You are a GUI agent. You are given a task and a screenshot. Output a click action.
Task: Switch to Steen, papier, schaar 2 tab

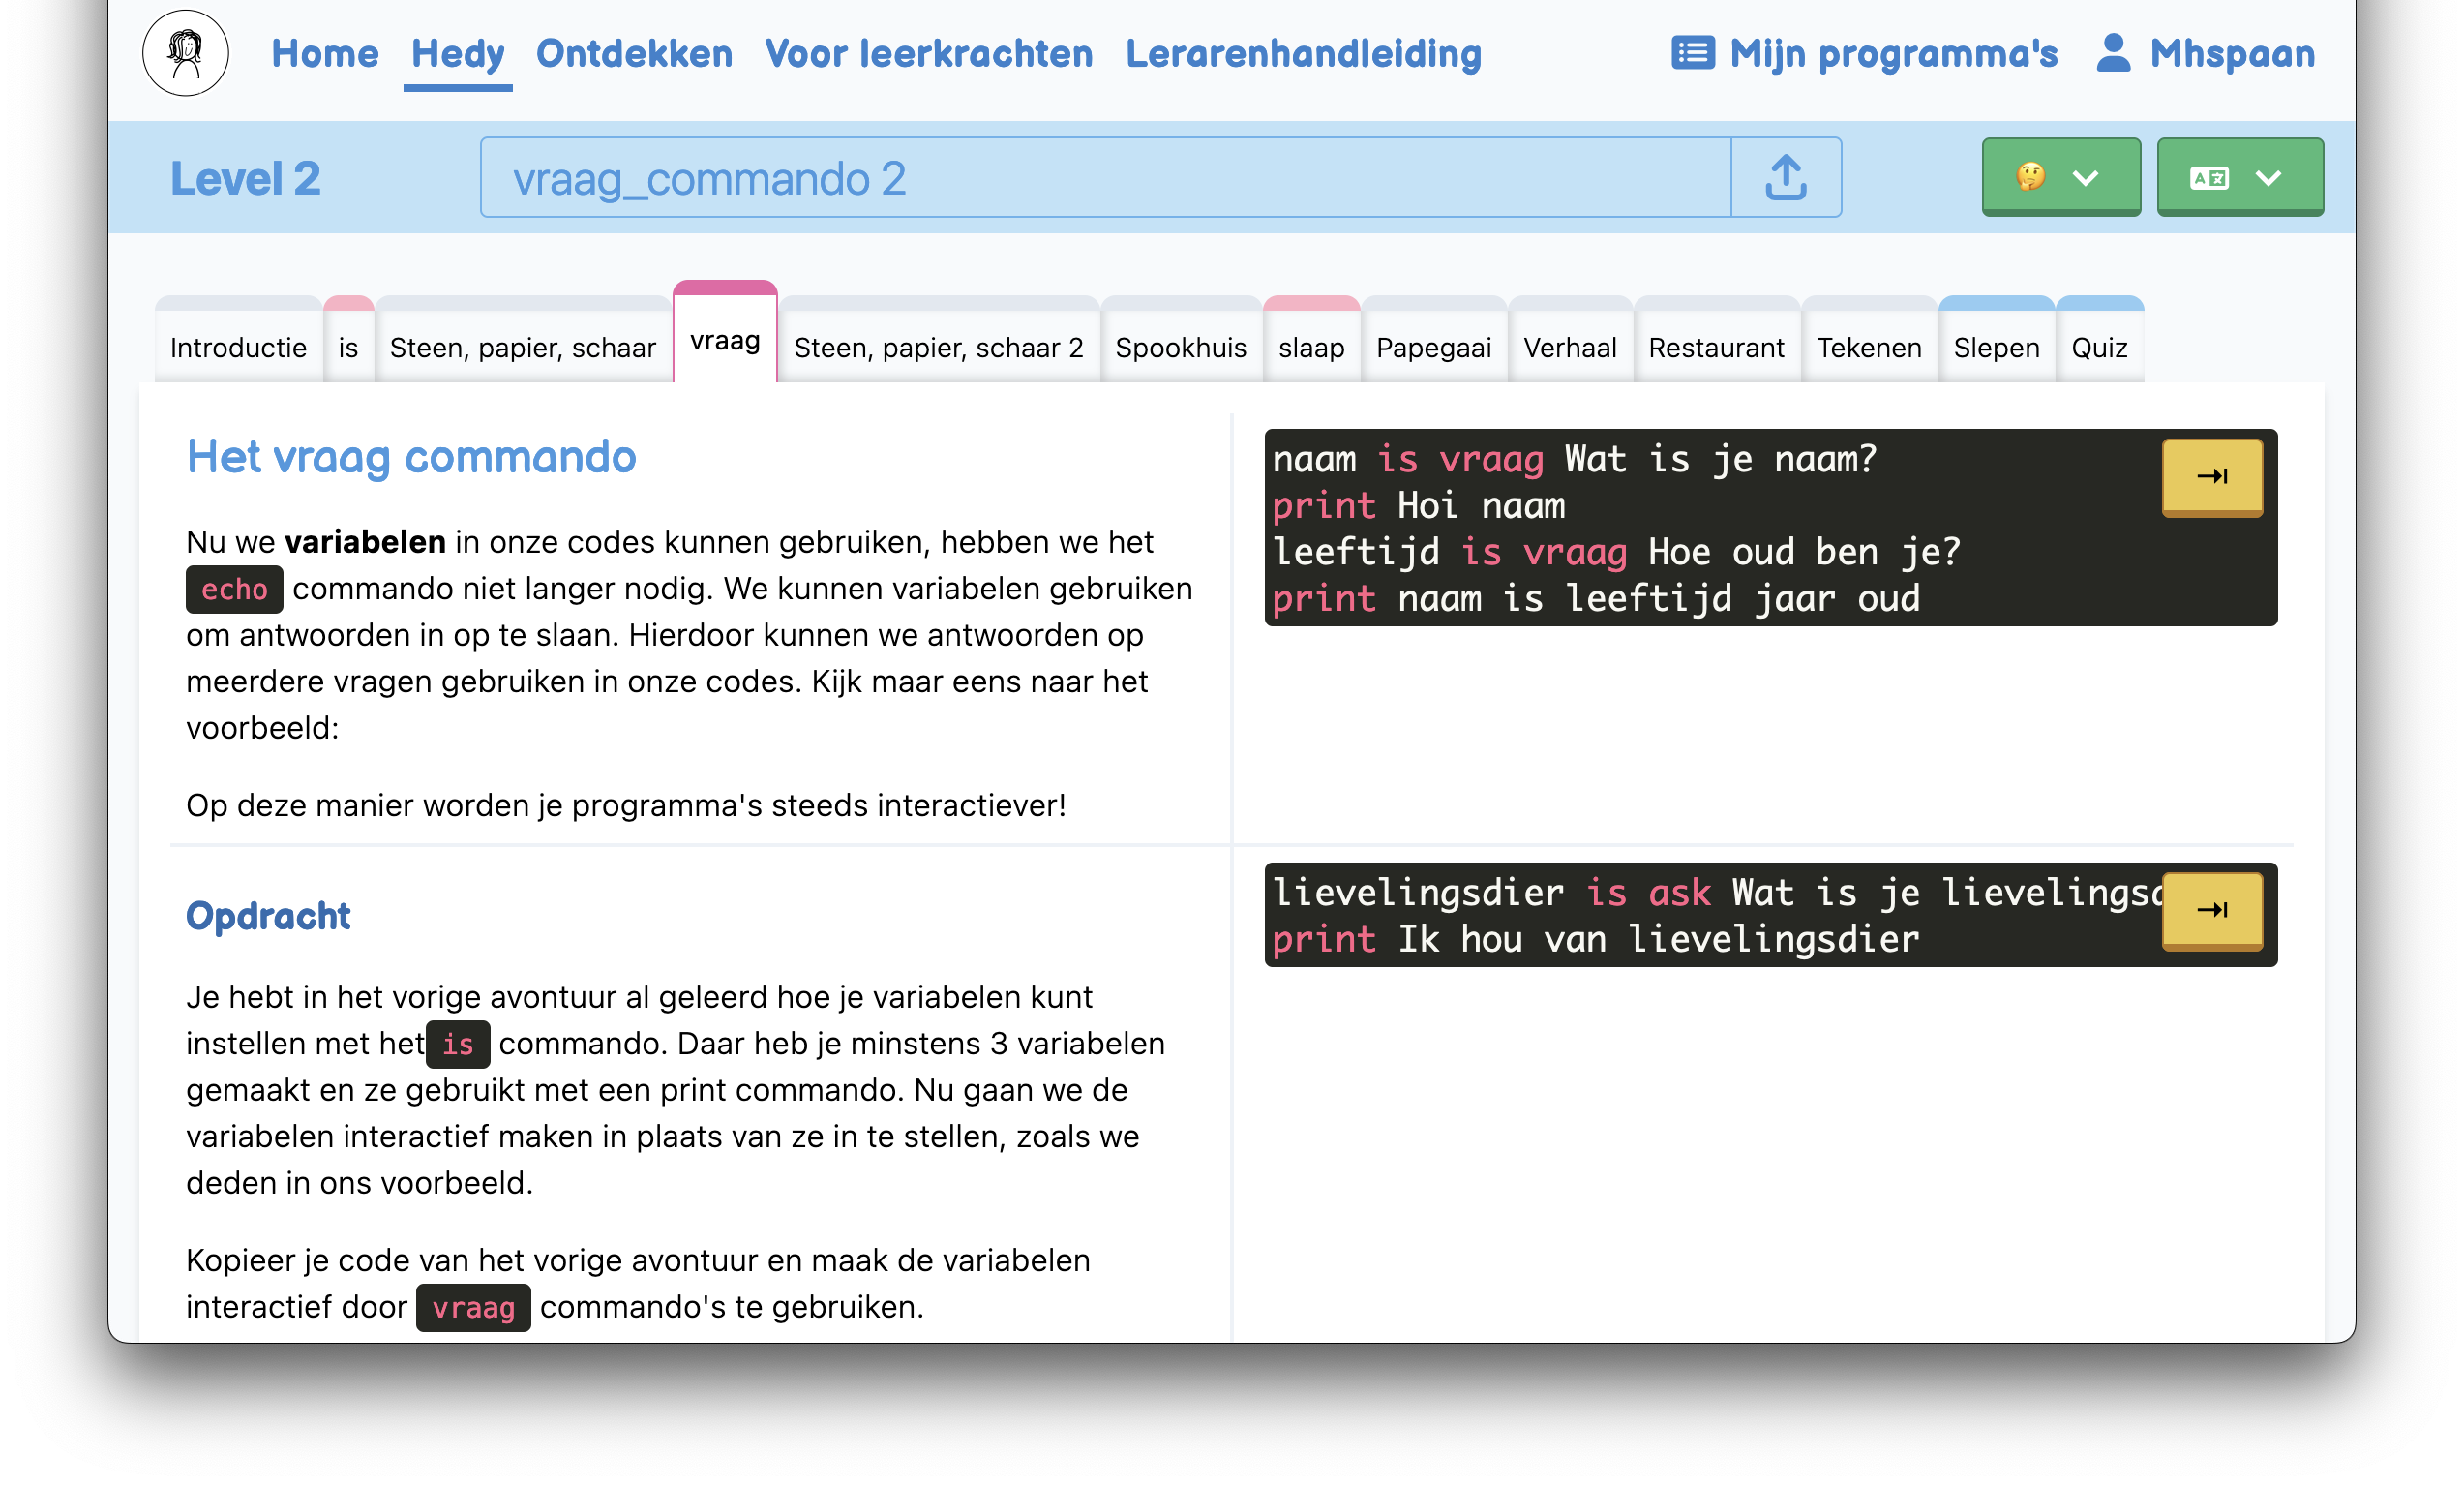938,348
